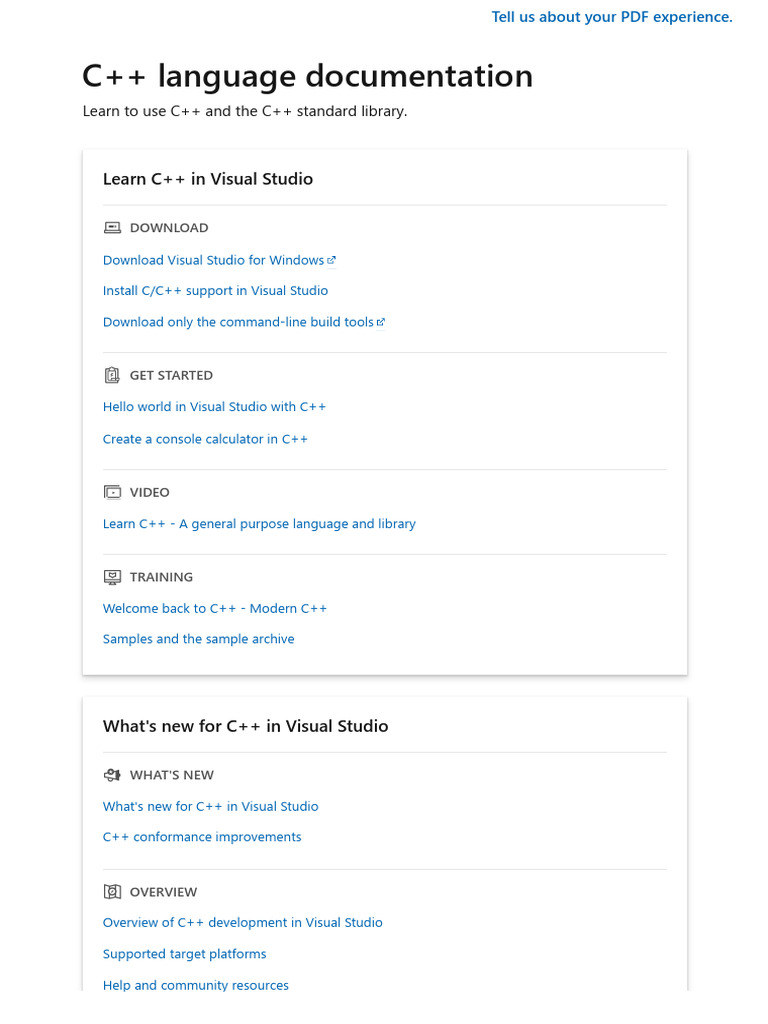Click the Get Started section icon
This screenshot has width=768, height=1024.
tap(112, 376)
